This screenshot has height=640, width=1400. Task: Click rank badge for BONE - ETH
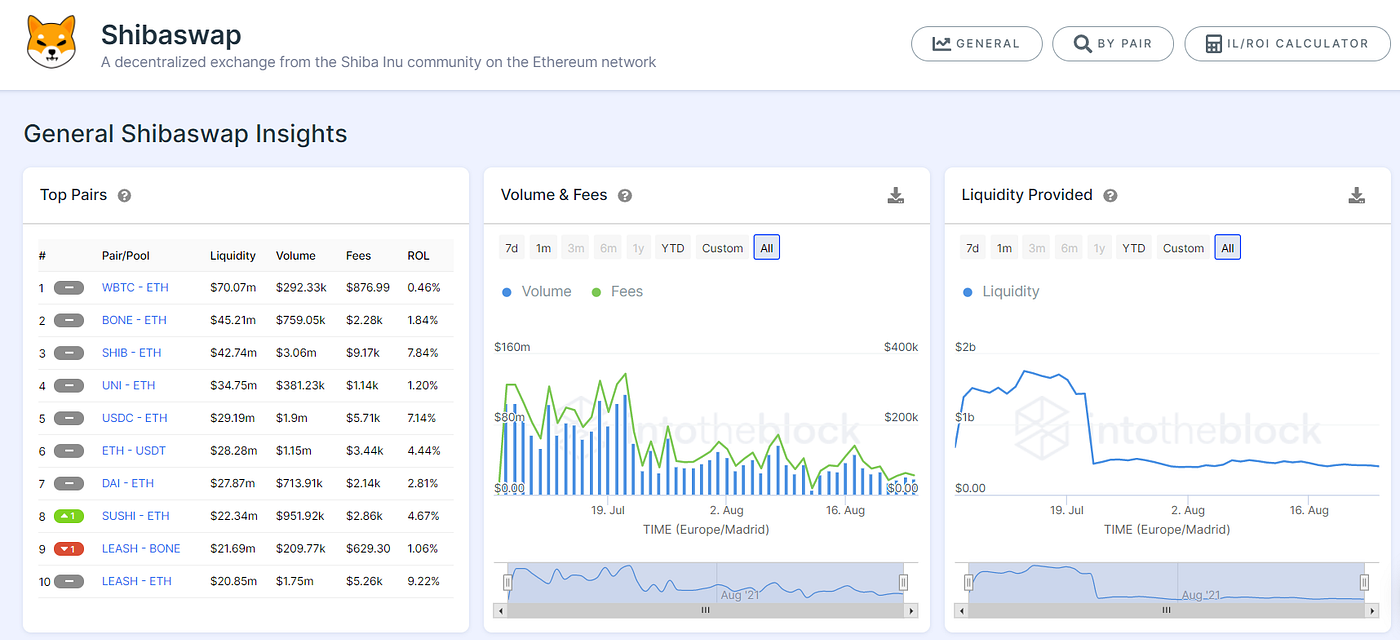coord(69,321)
